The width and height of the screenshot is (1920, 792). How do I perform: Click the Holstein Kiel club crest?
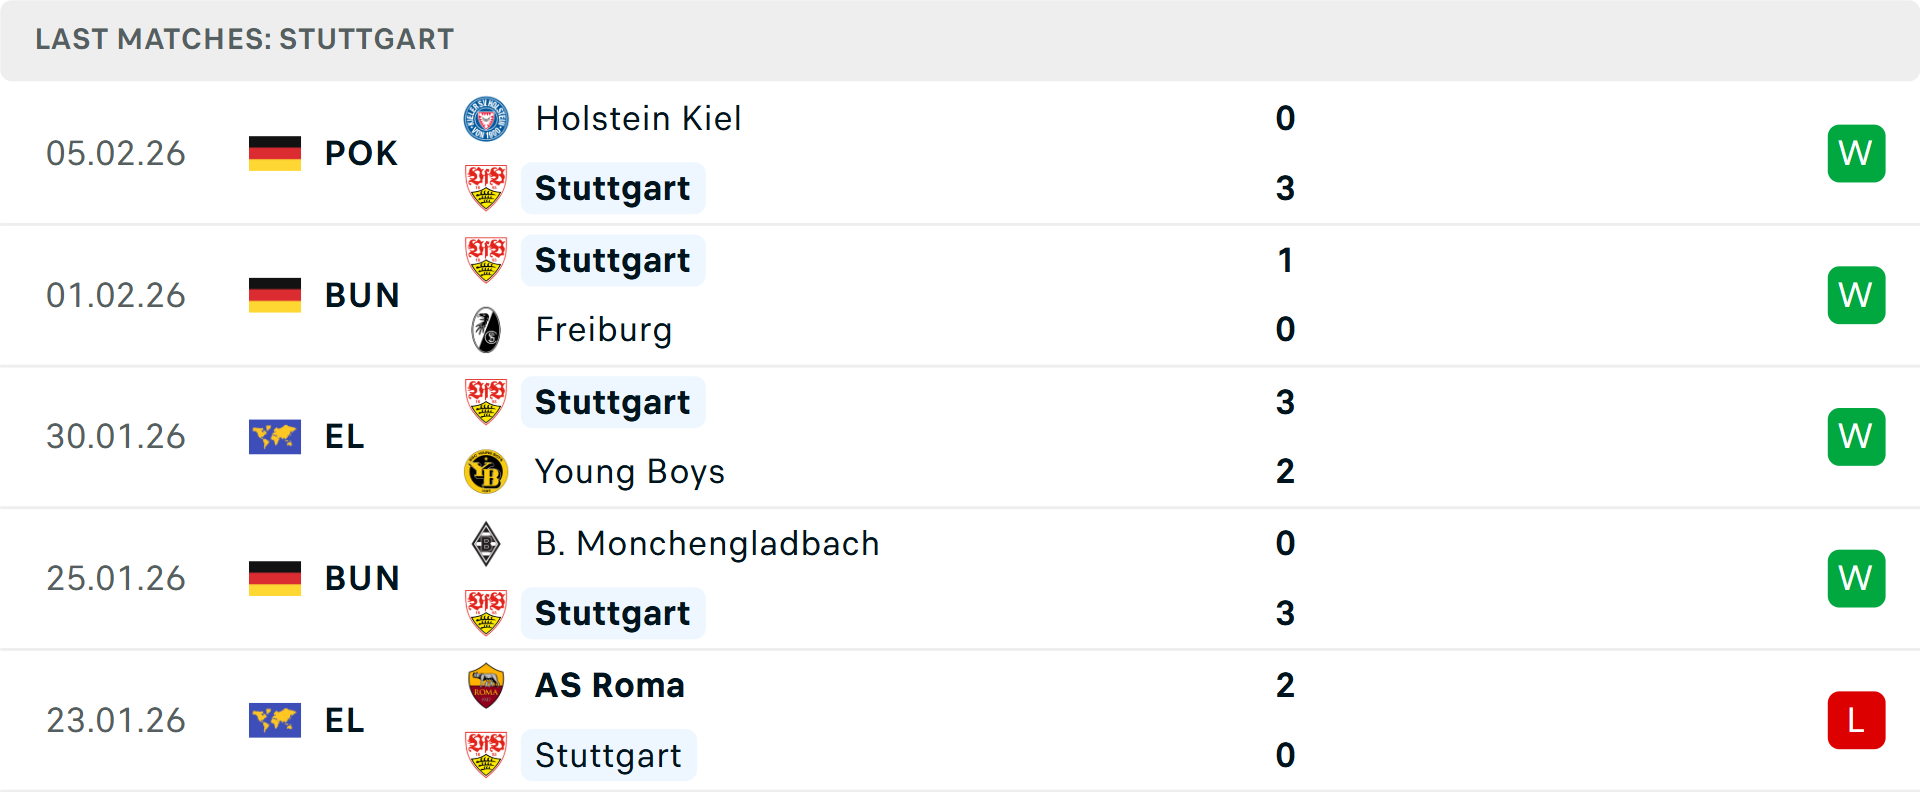click(486, 119)
